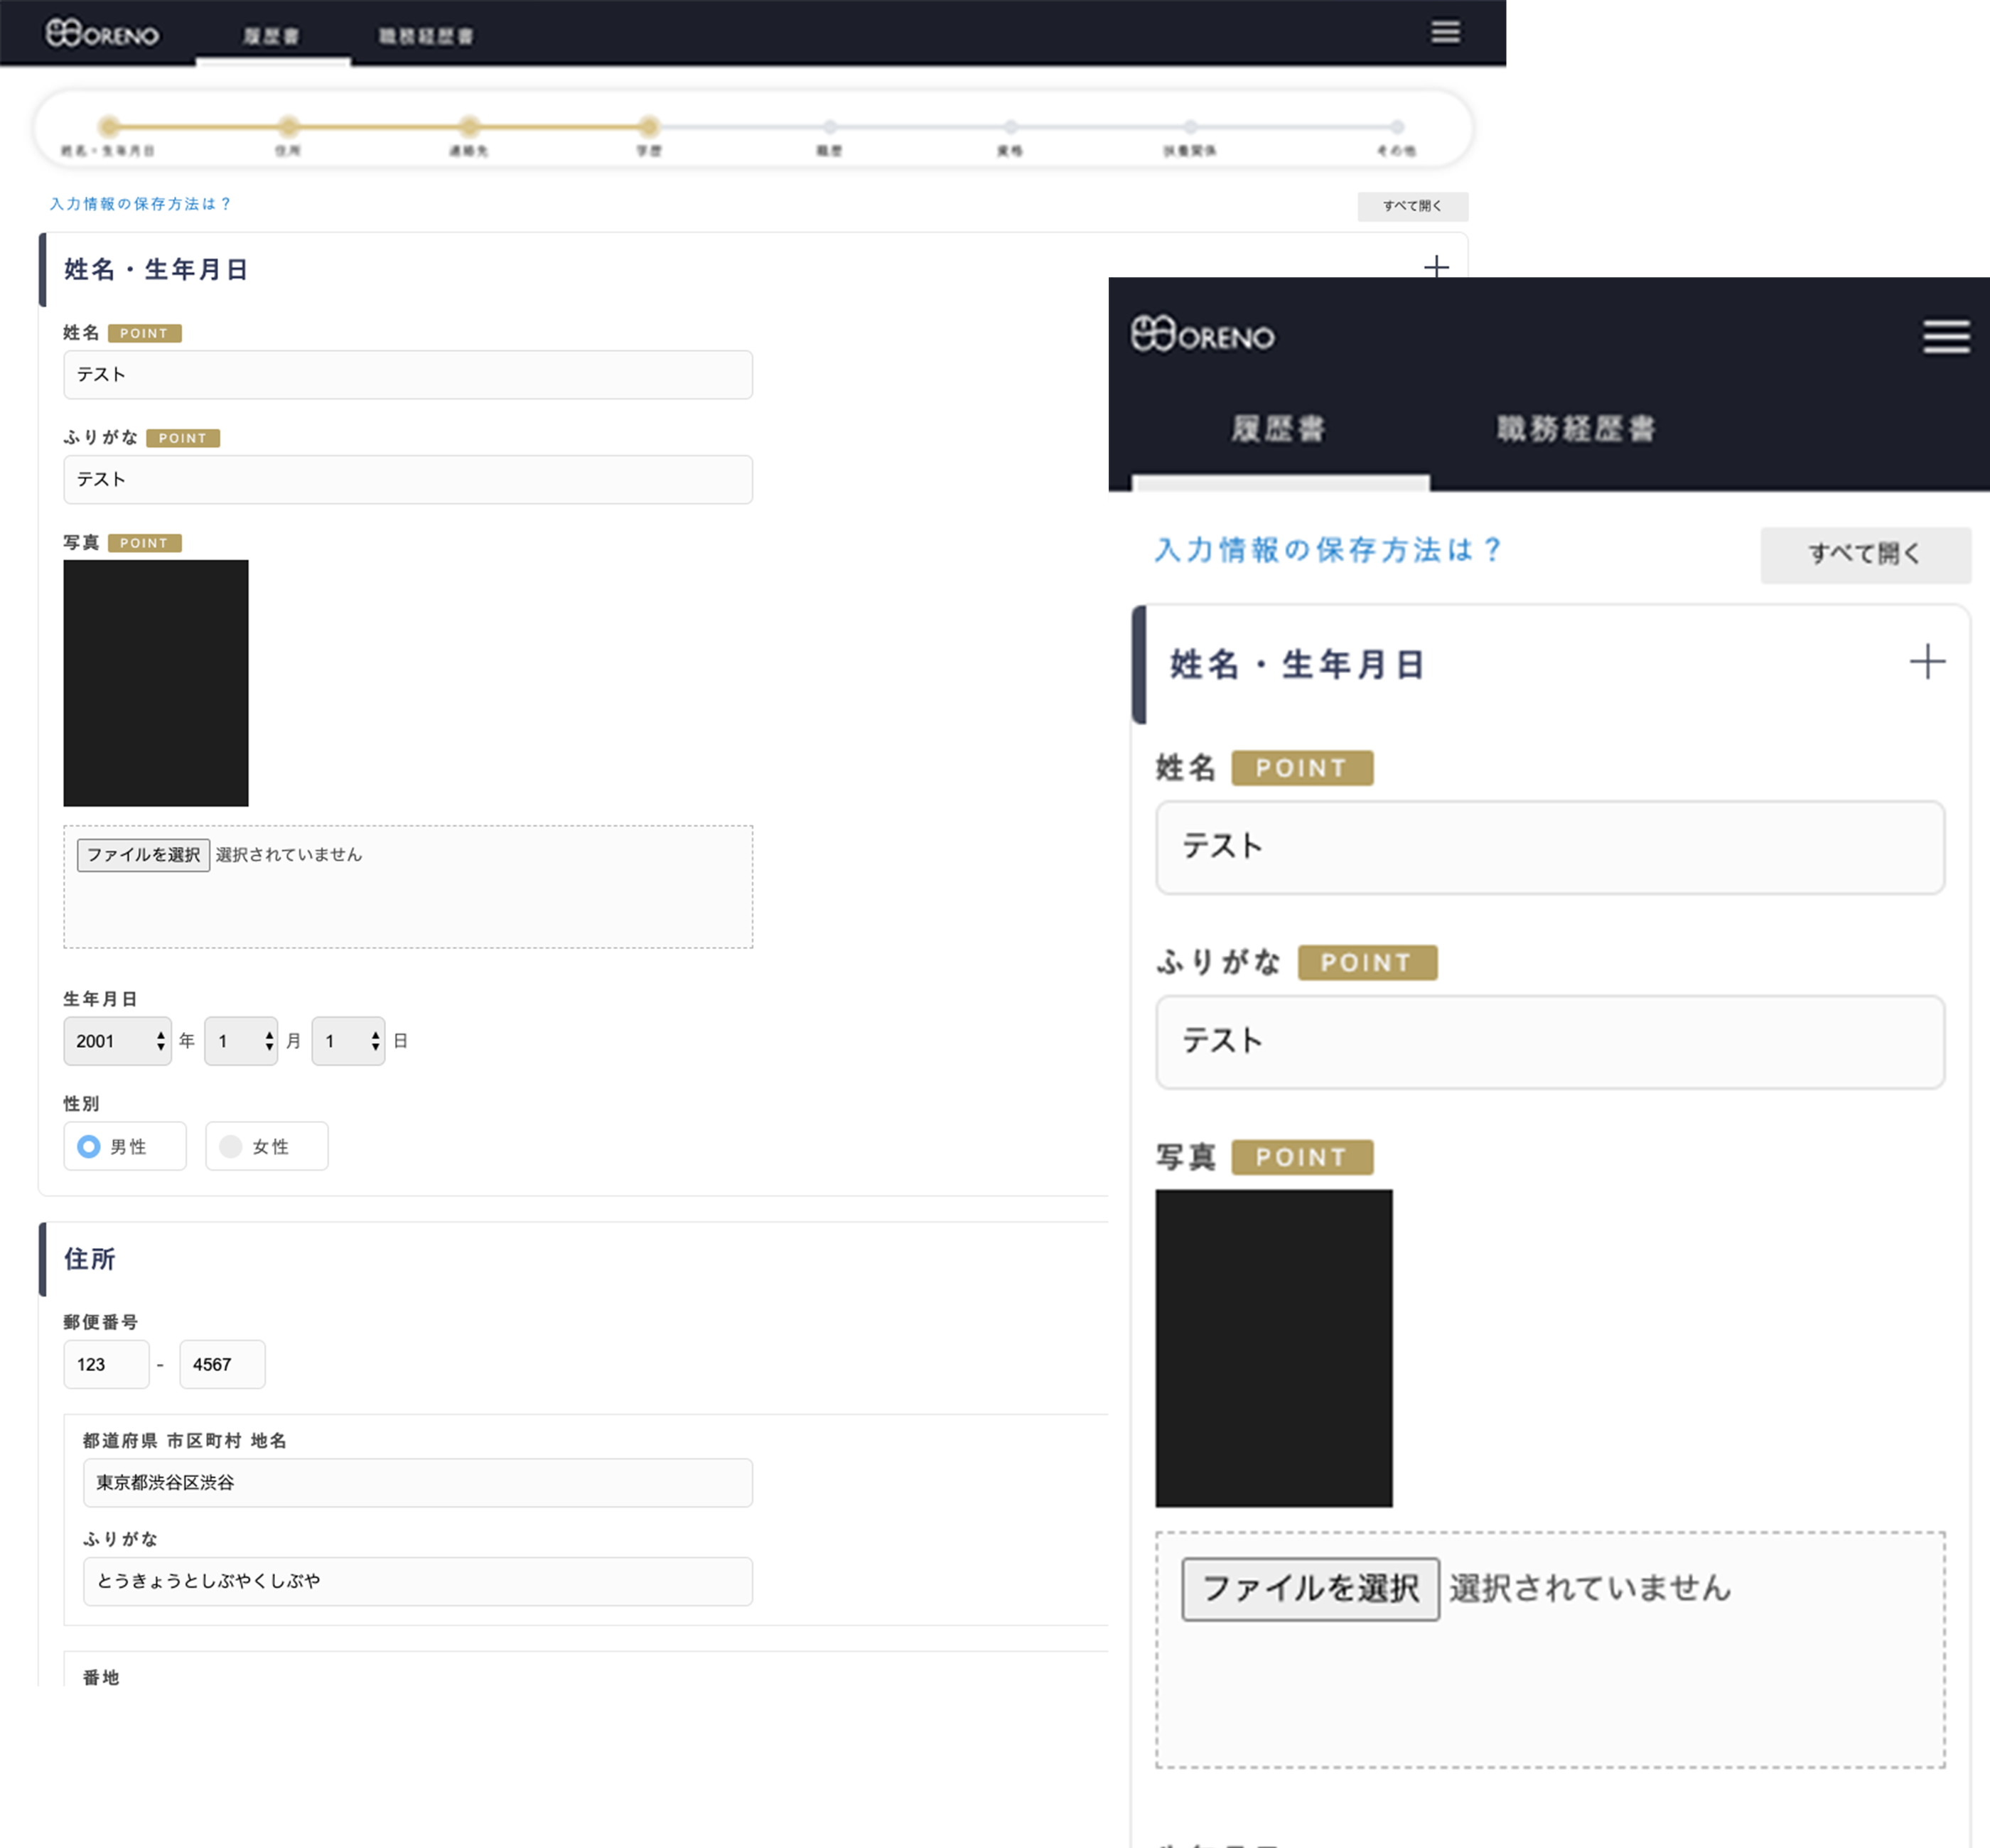1990x1848 pixels.
Task: Select 女性 radio button
Action: pyautogui.click(x=231, y=1146)
